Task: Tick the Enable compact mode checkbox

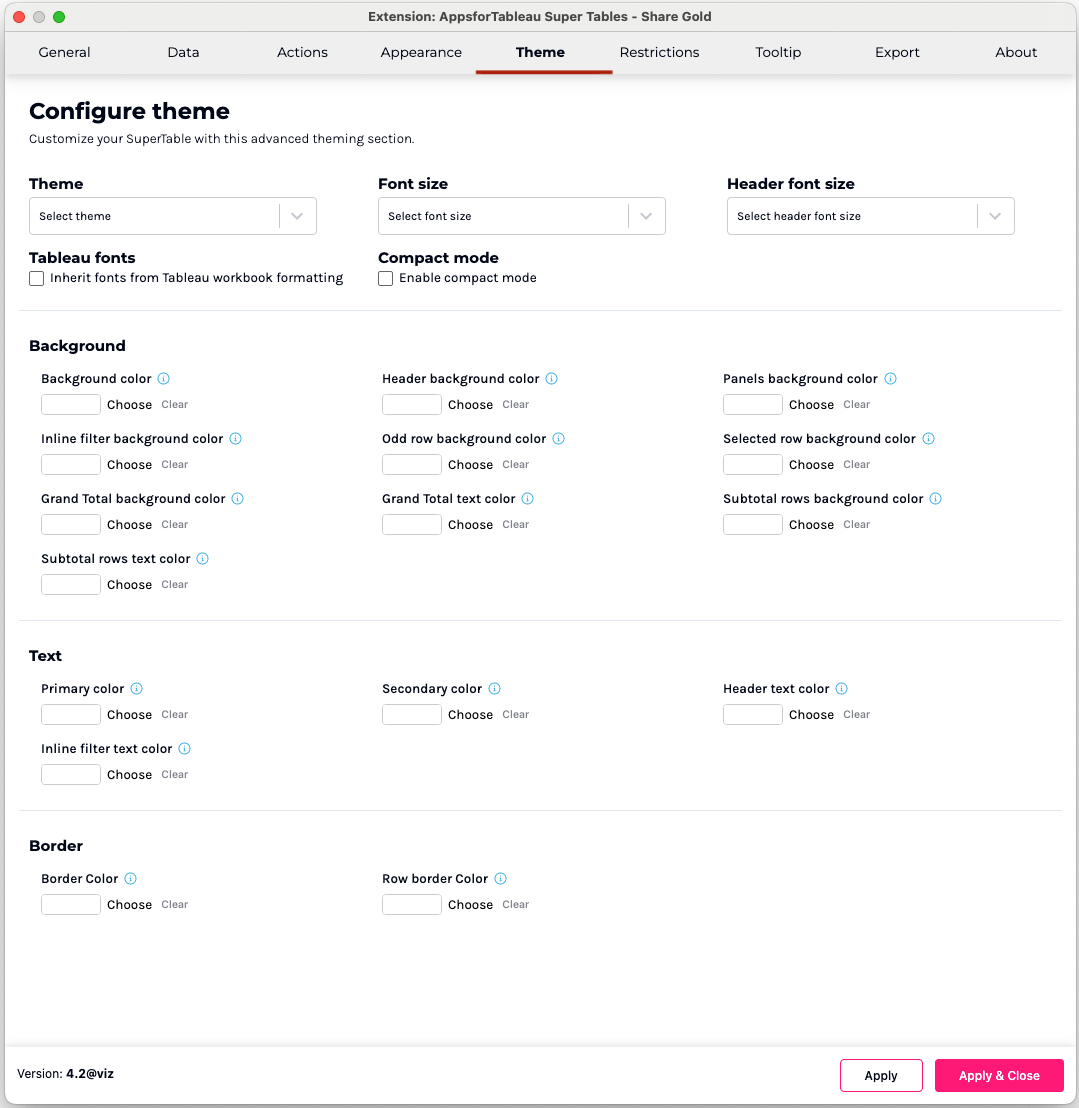Action: [386, 279]
